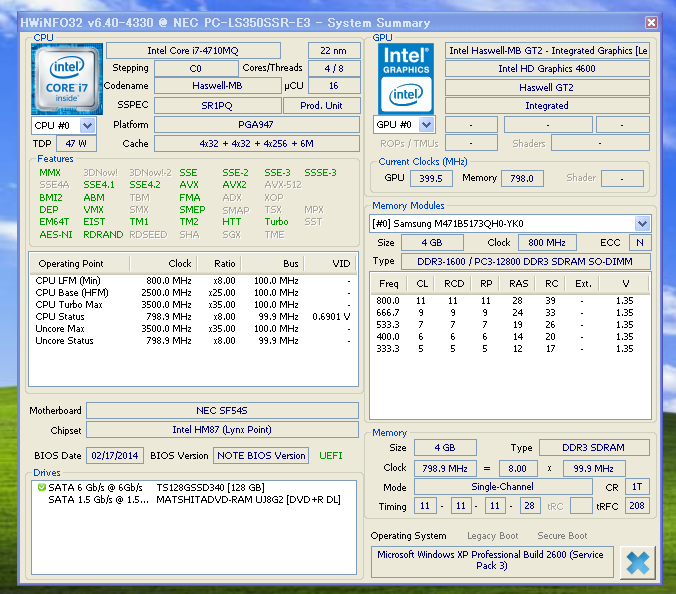Open the Samsung memory module dropdown
This screenshot has width=676, height=594.
pyautogui.click(x=642, y=223)
